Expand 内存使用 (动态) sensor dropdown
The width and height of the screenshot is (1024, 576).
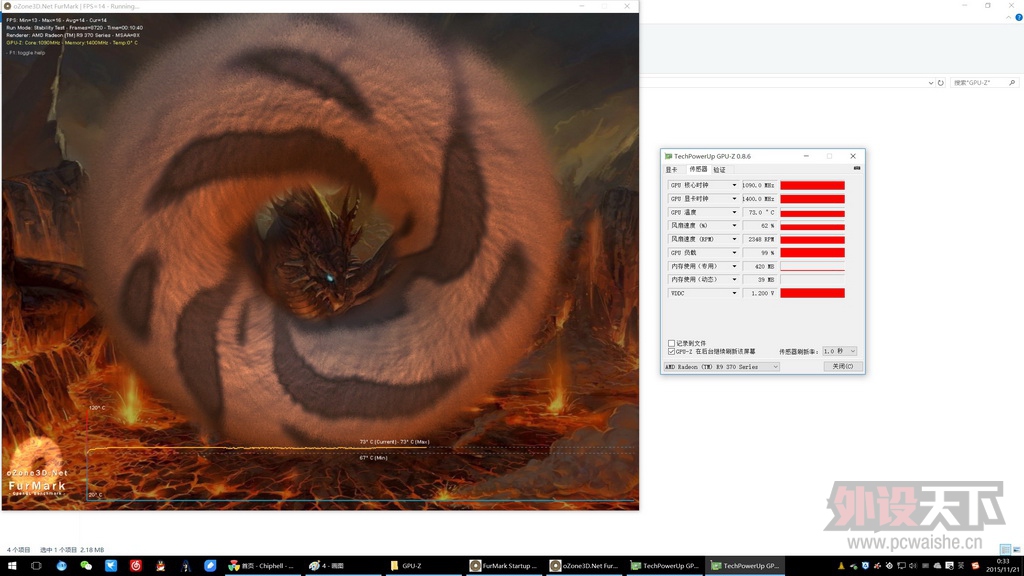(x=734, y=280)
